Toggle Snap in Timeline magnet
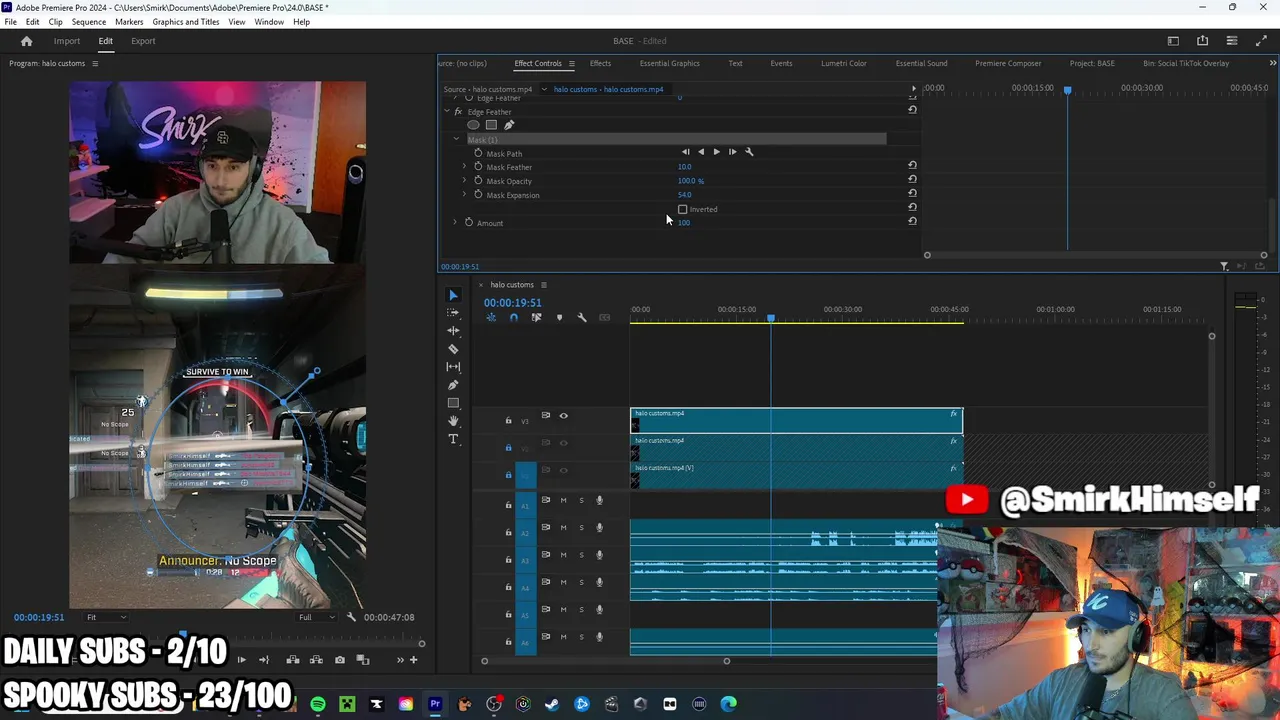1280x720 pixels. click(513, 318)
